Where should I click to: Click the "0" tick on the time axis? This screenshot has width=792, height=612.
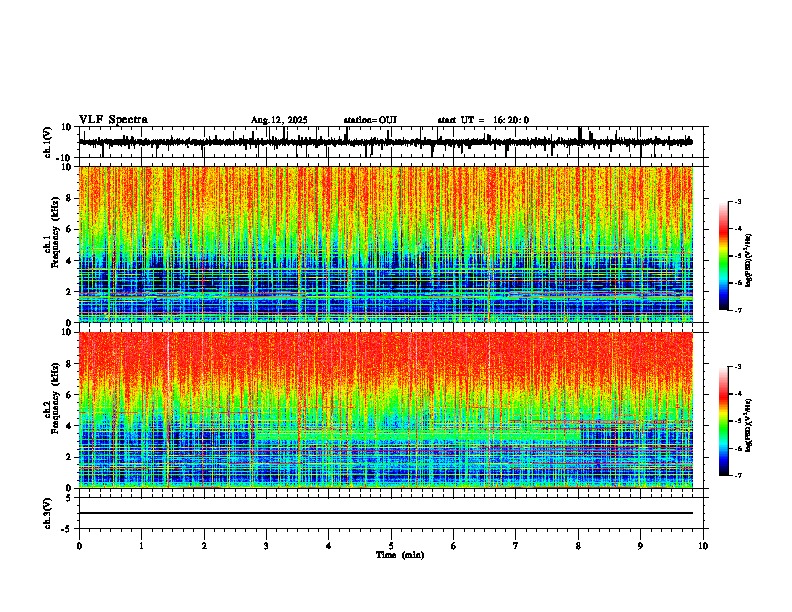(x=79, y=546)
